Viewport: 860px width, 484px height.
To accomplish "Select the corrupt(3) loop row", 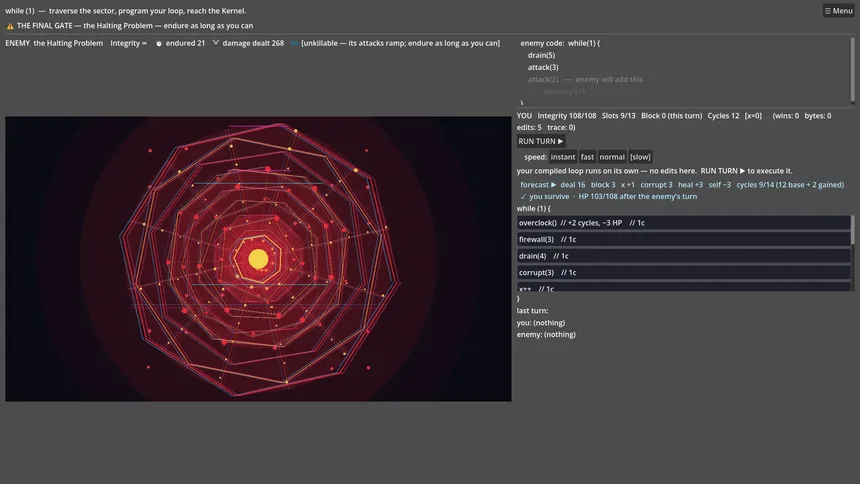I will click(683, 272).
